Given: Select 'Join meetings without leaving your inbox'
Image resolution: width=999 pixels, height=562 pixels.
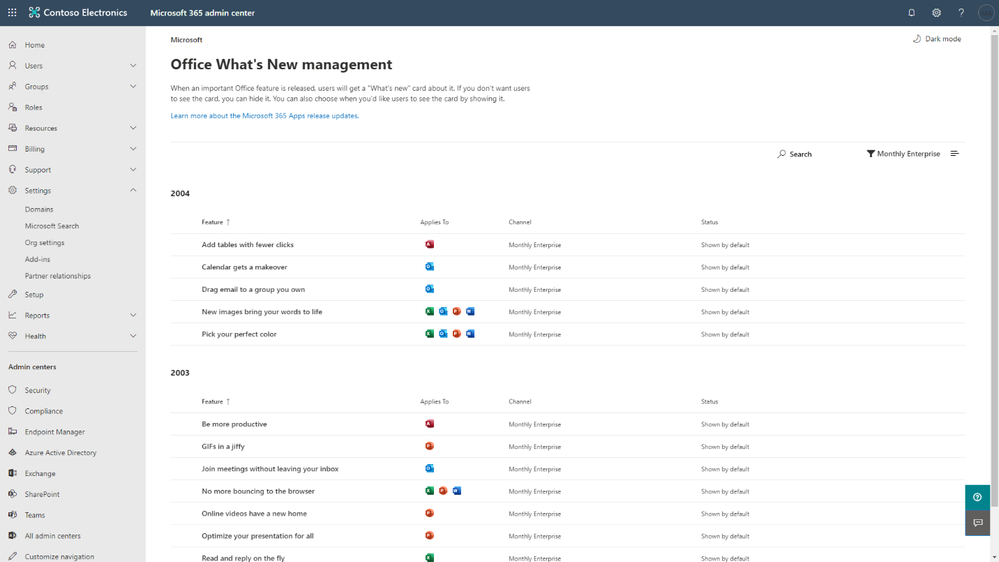Looking at the screenshot, I should (x=270, y=469).
